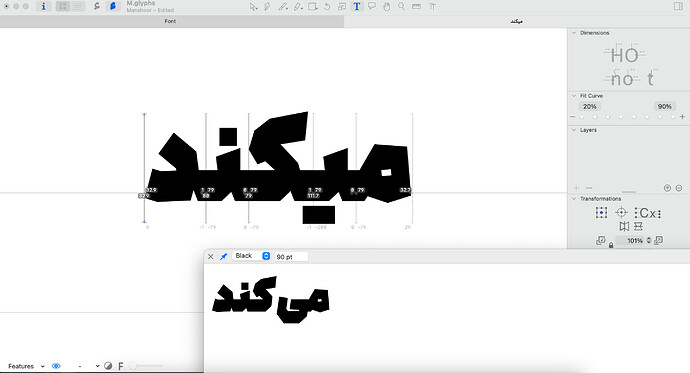Click the scale percentage stepper arrows
Screen dimensions: 690x373
click(x=649, y=241)
